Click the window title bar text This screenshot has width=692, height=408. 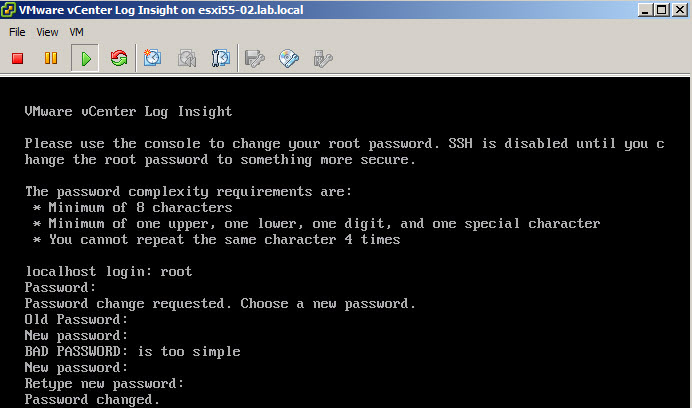(x=161, y=10)
